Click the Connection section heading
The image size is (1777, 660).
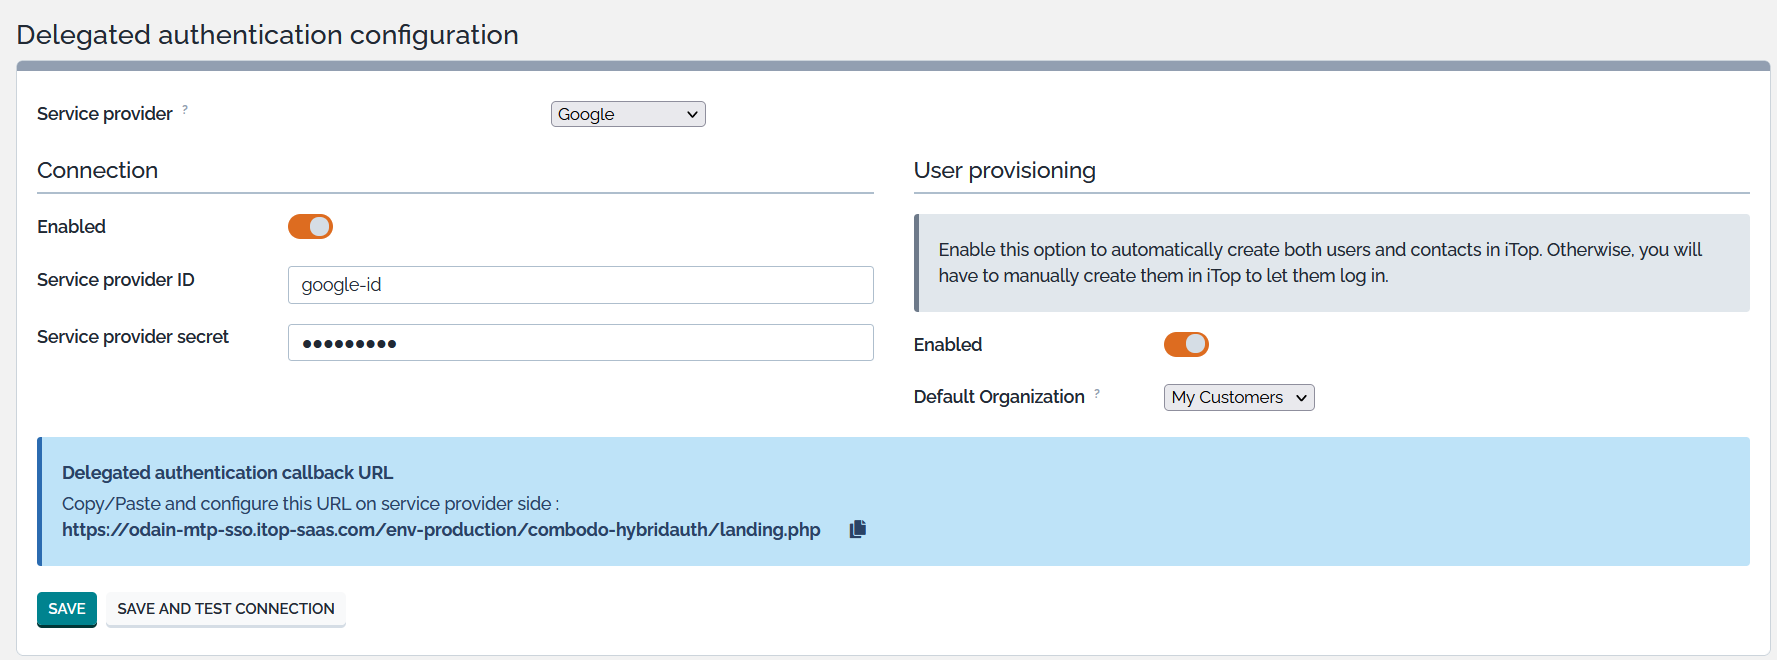[98, 171]
